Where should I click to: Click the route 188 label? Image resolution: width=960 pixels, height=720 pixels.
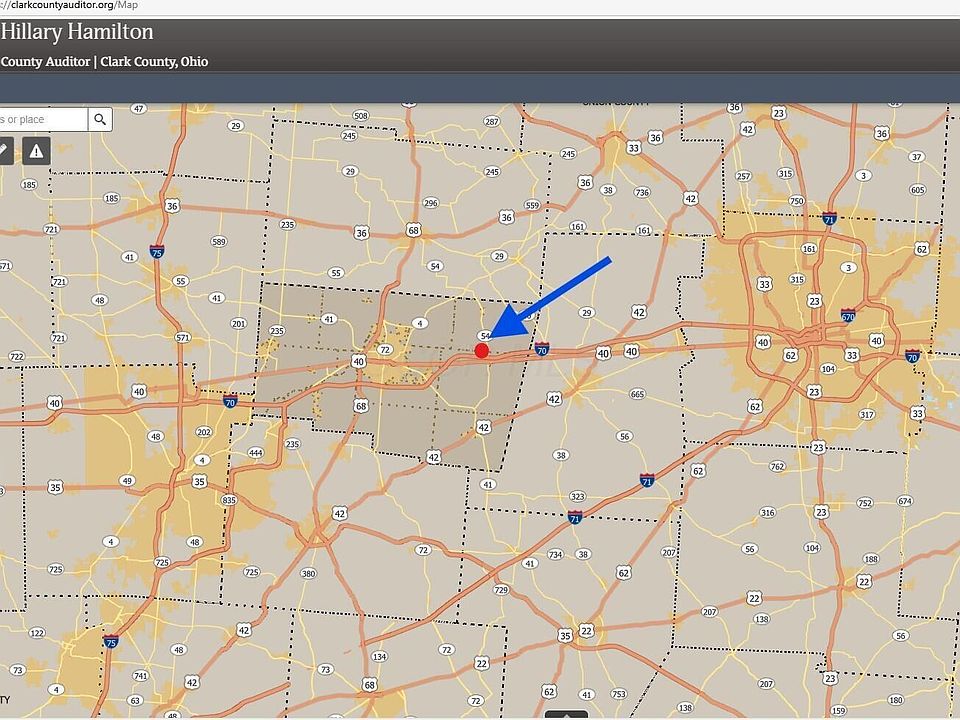[x=871, y=558]
